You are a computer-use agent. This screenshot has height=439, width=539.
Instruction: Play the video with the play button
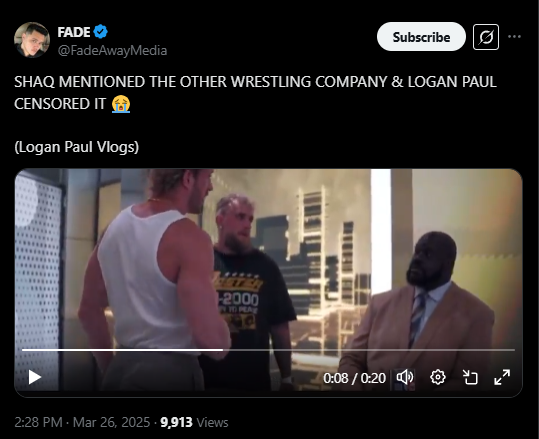(x=35, y=377)
